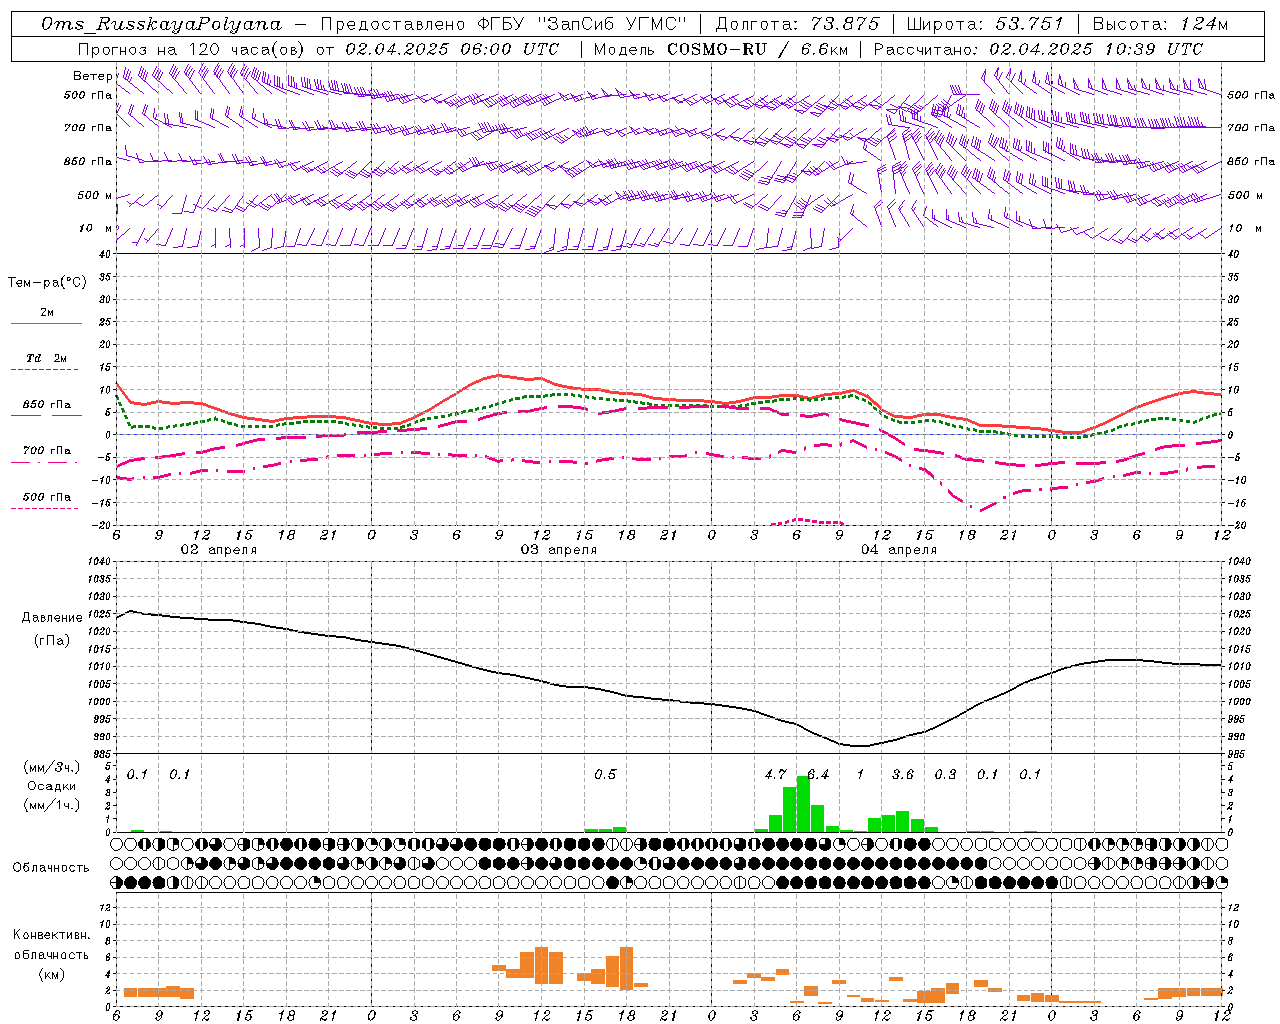Click 'Рассчитано: 02.04.2025 10:39 UTC' timestamp
Screen dimensions: 1280x1024
point(1038,49)
